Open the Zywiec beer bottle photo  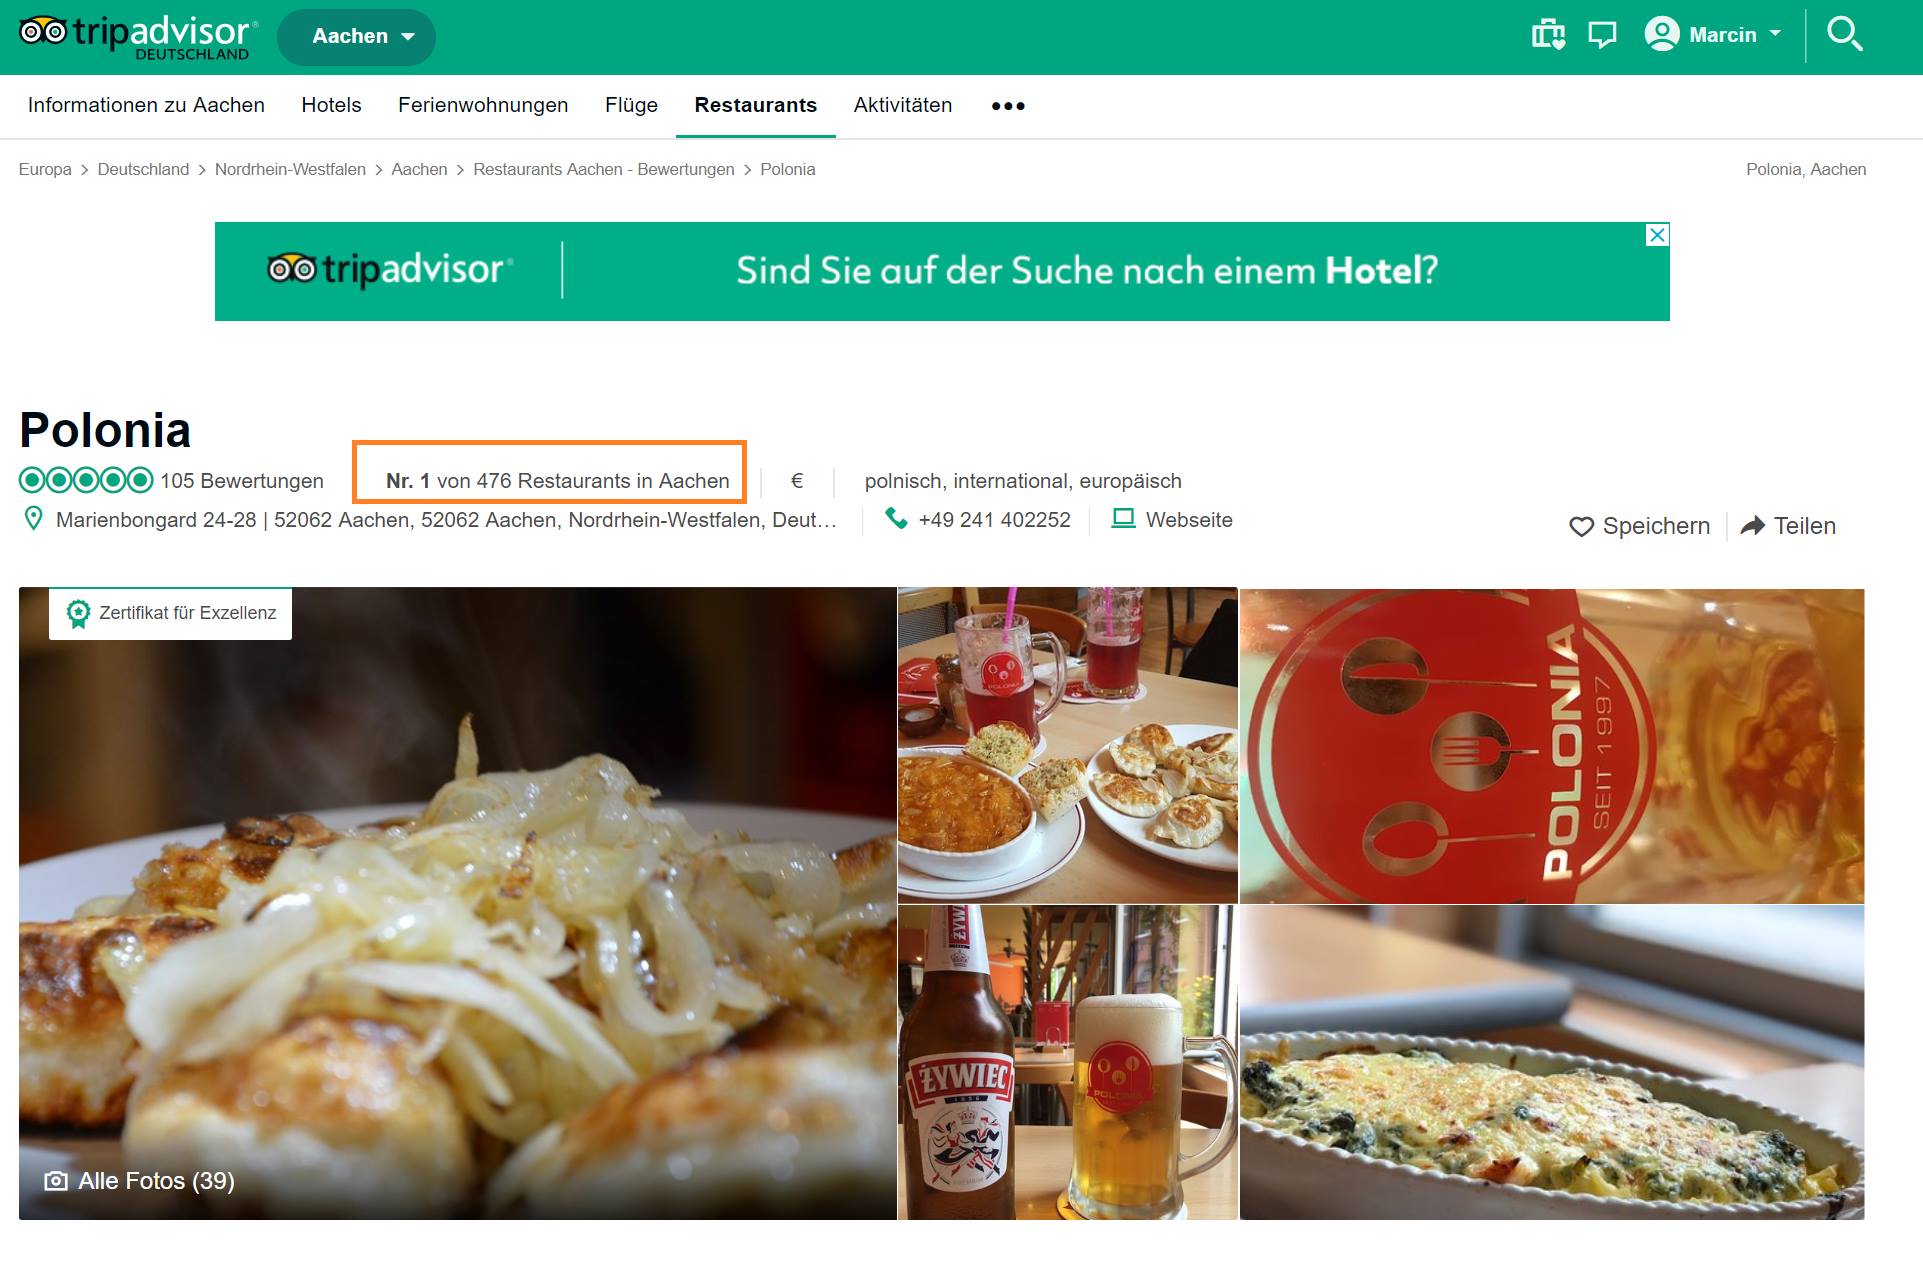point(1068,1062)
